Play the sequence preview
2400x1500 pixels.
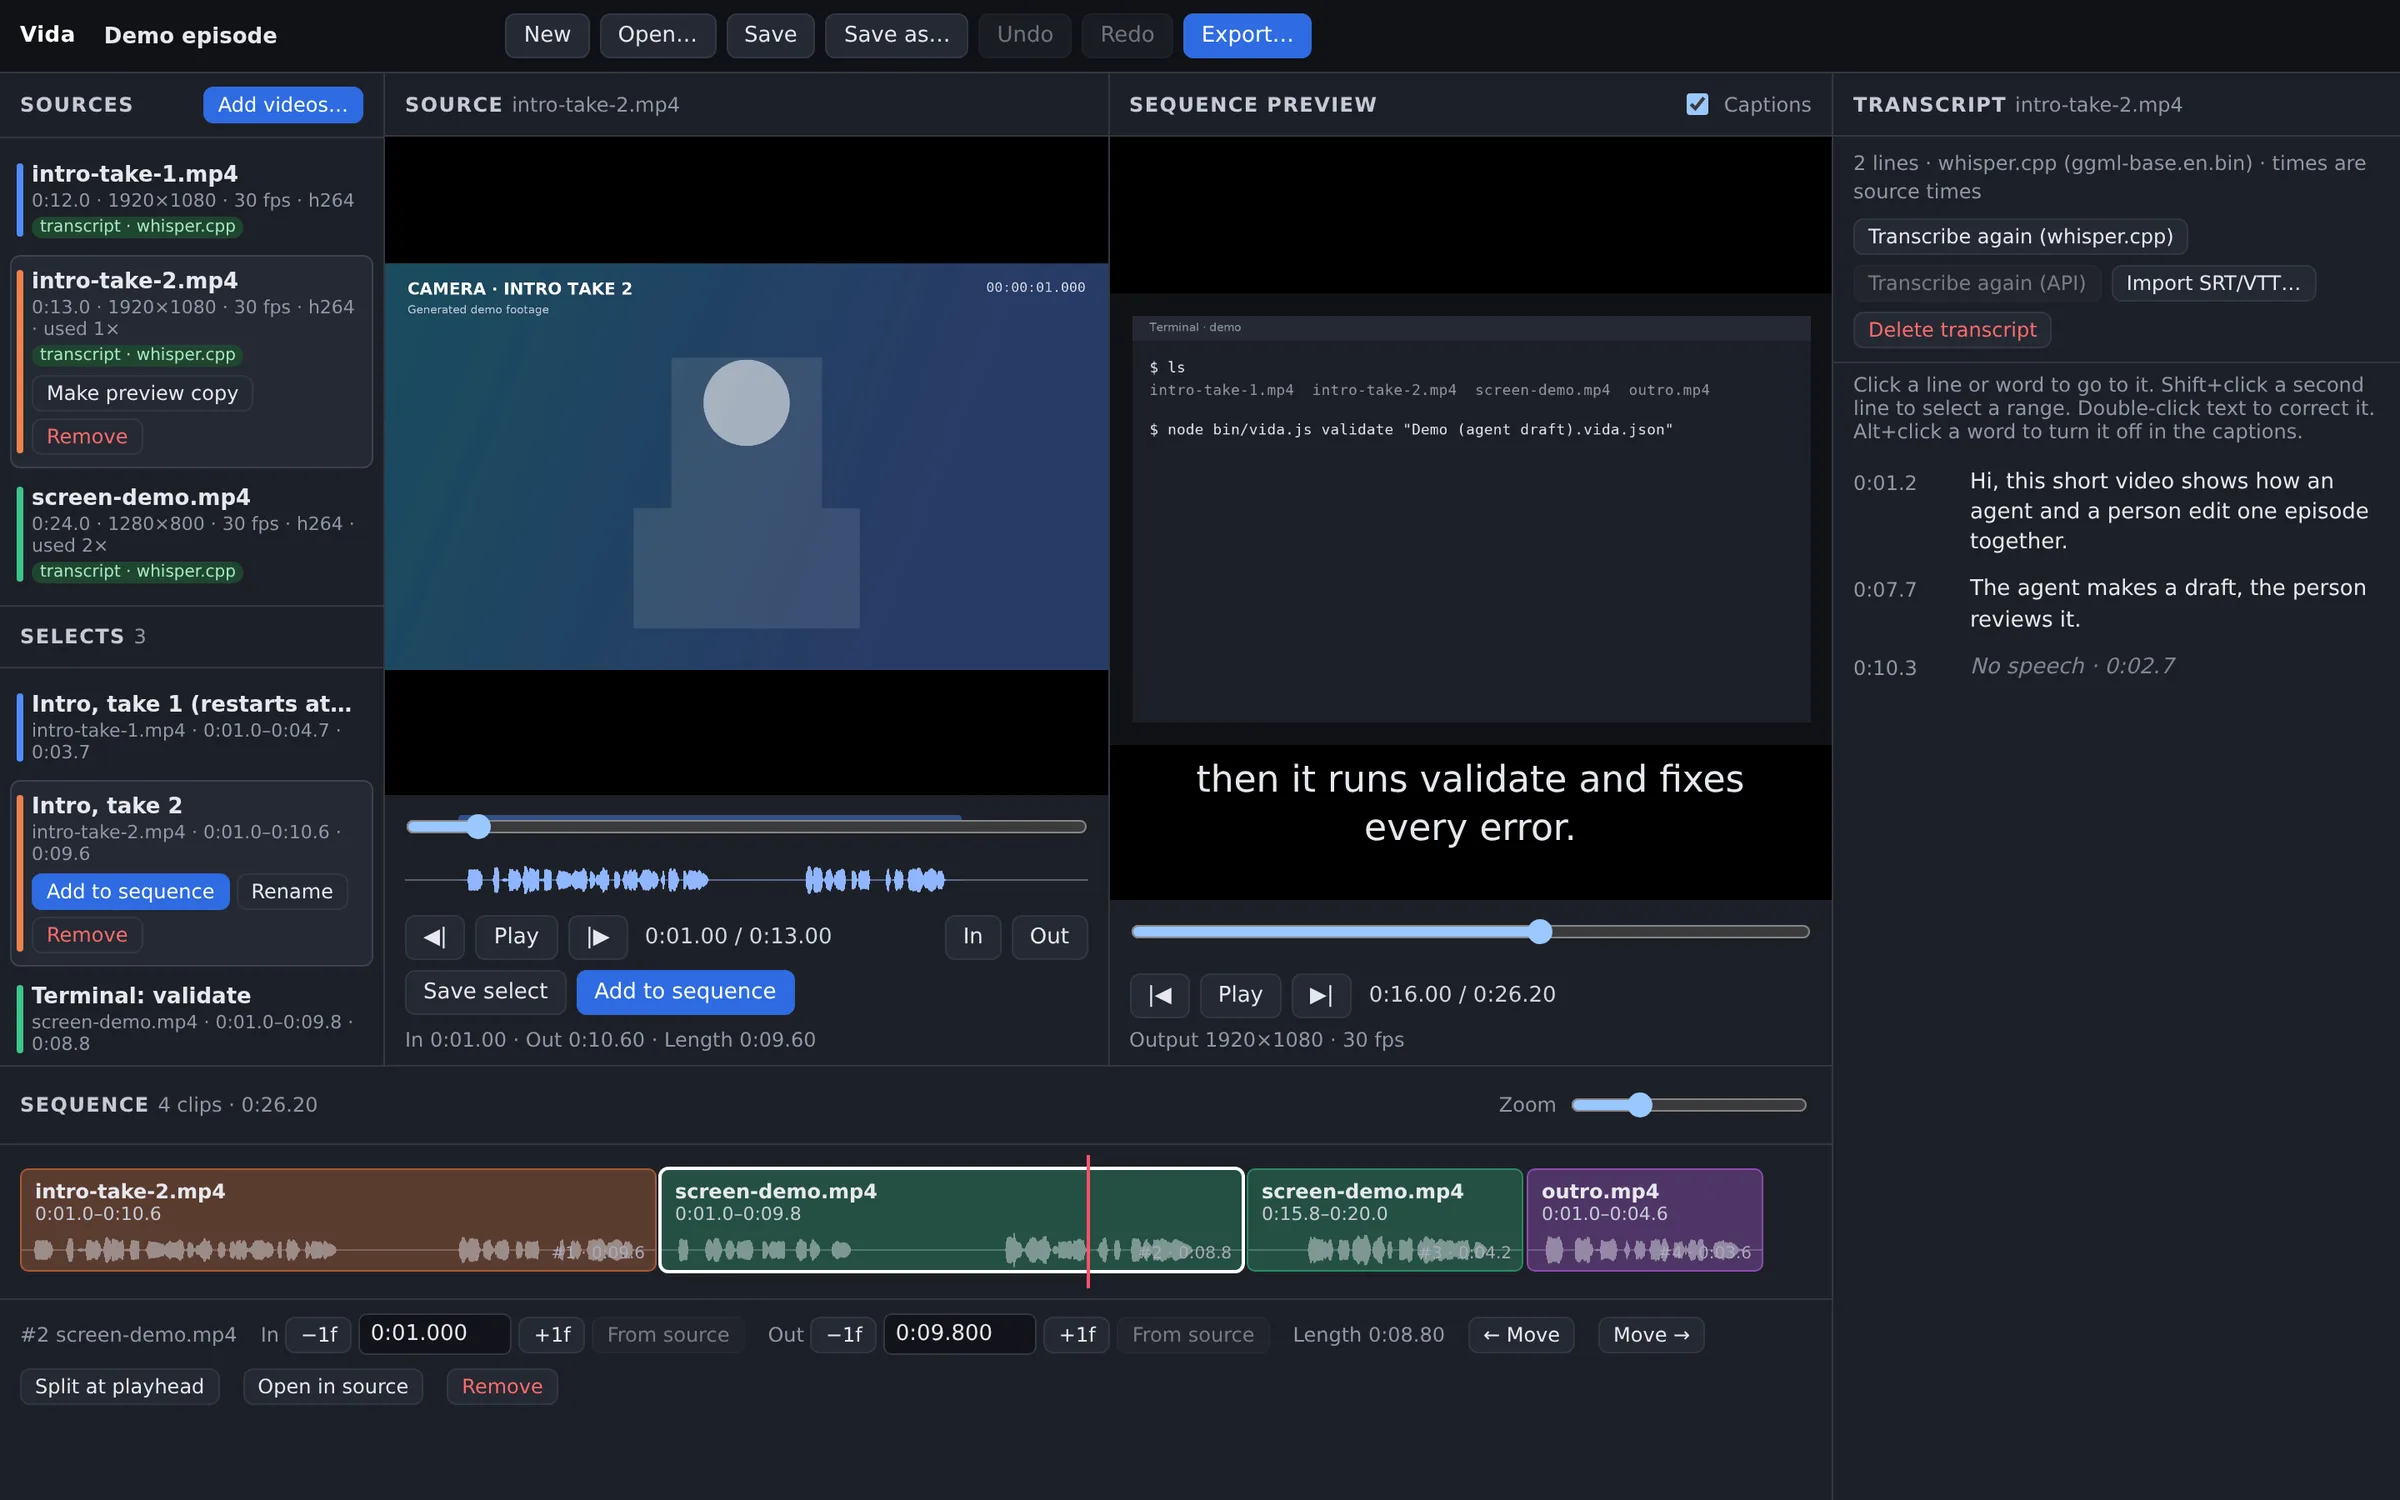pyautogui.click(x=1240, y=995)
